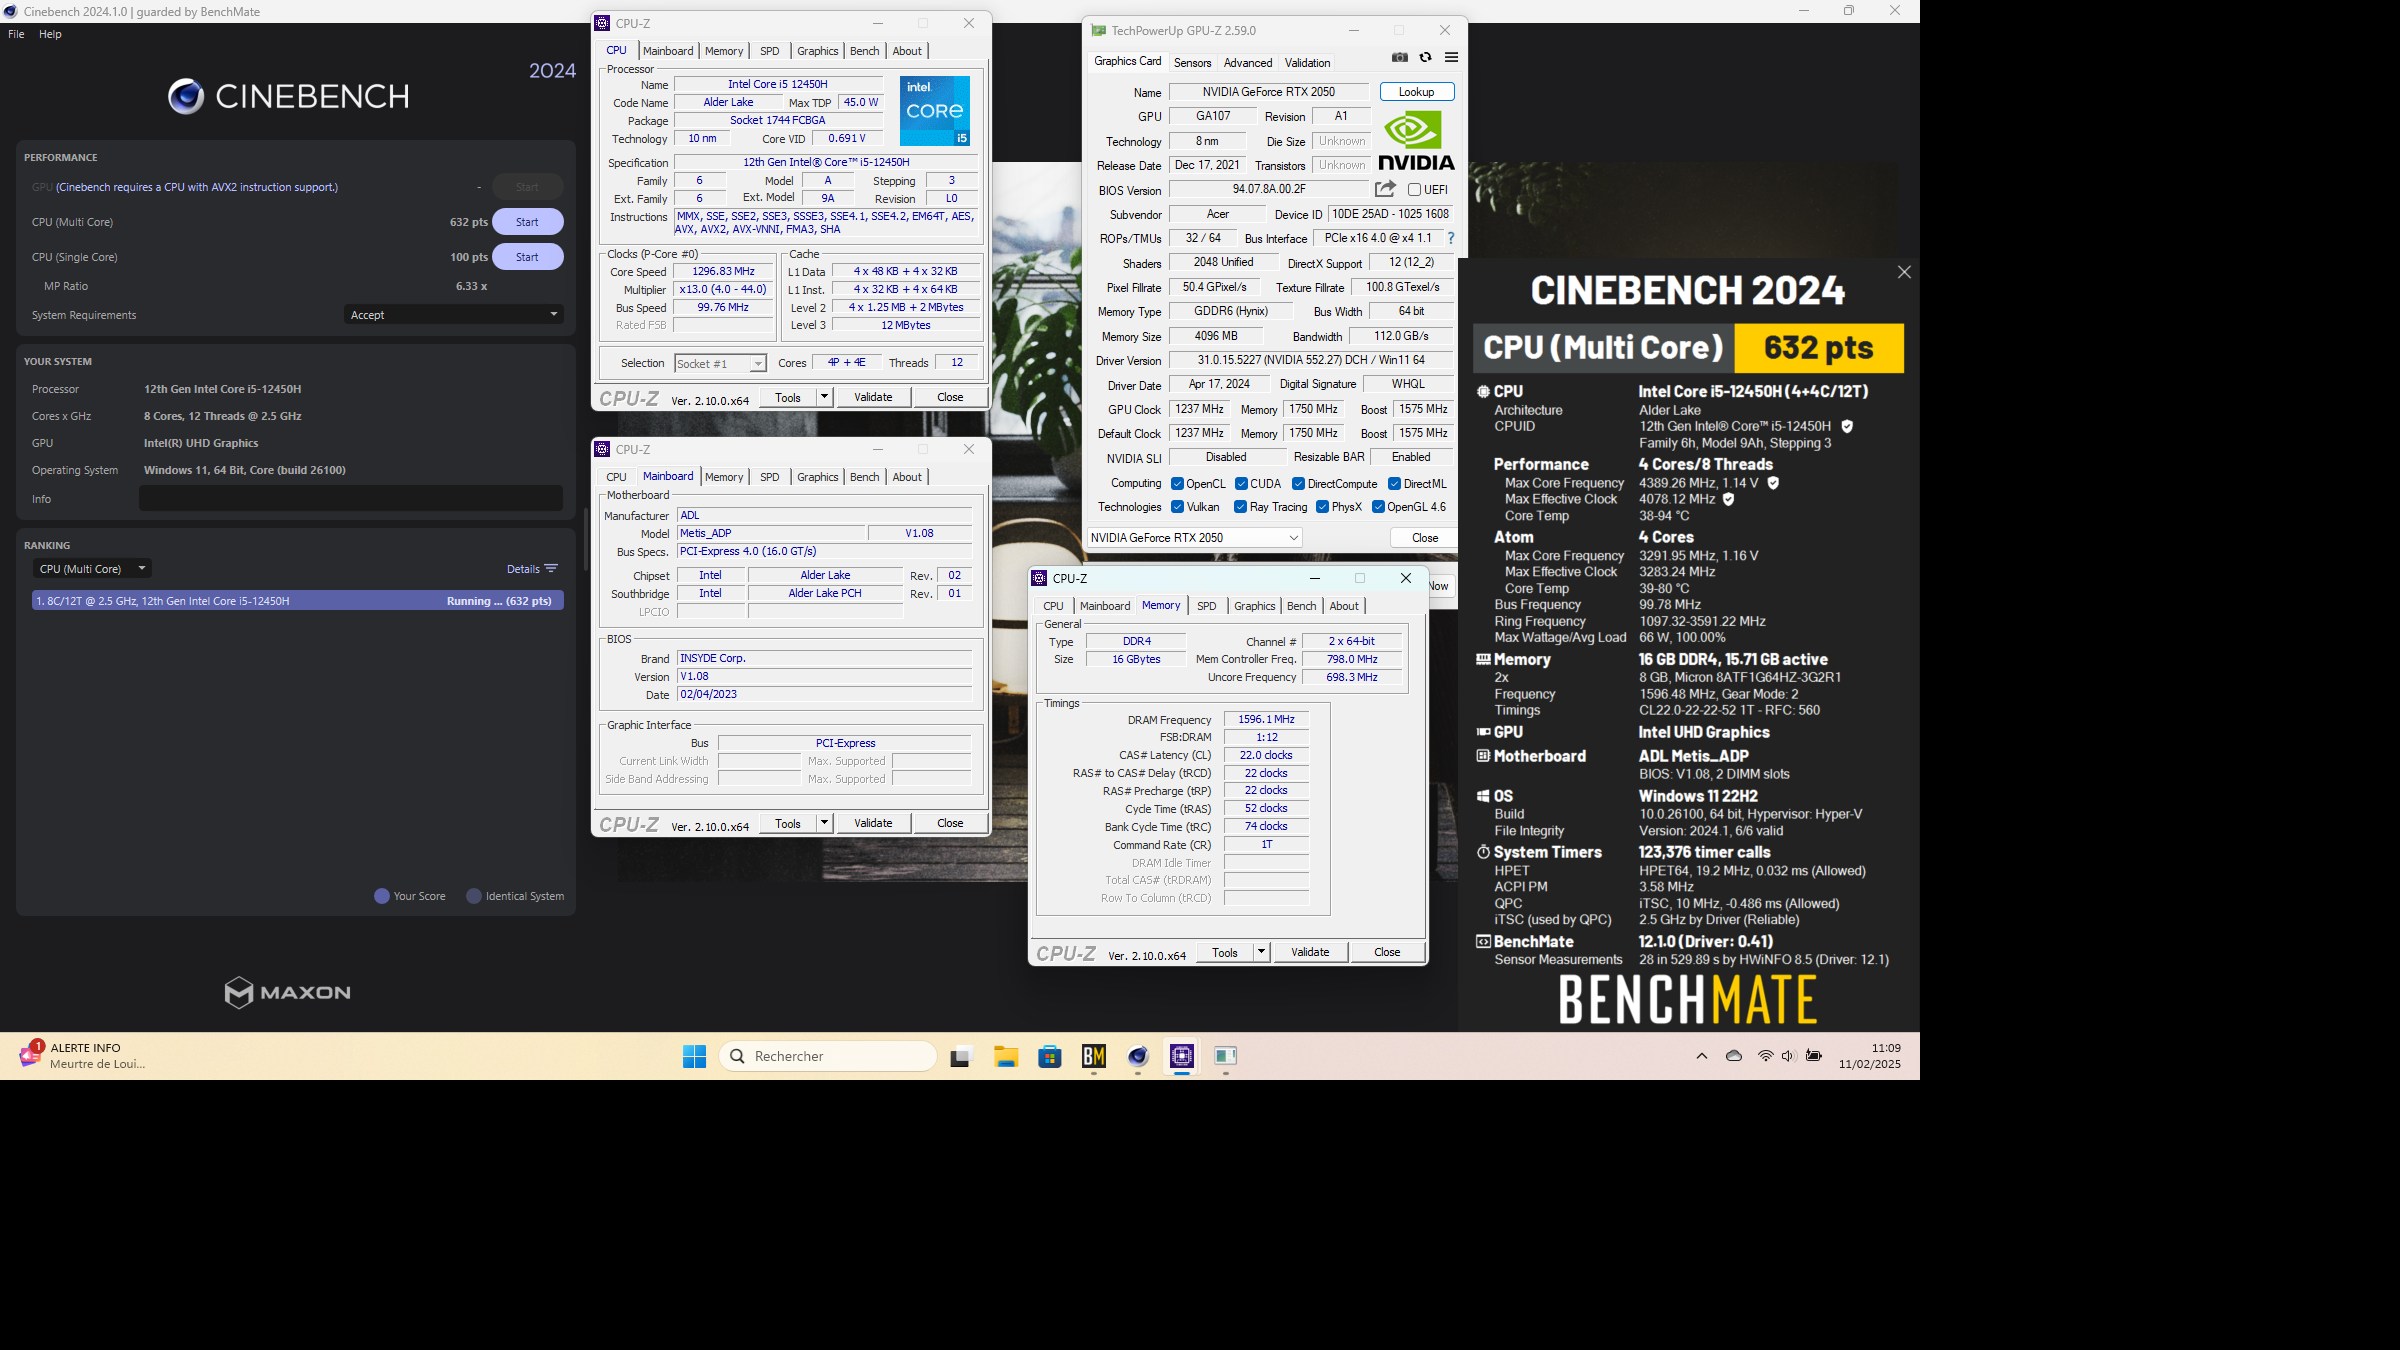Click MP Ratio value 6.33 x
The image size is (2400, 1350).
(471, 286)
